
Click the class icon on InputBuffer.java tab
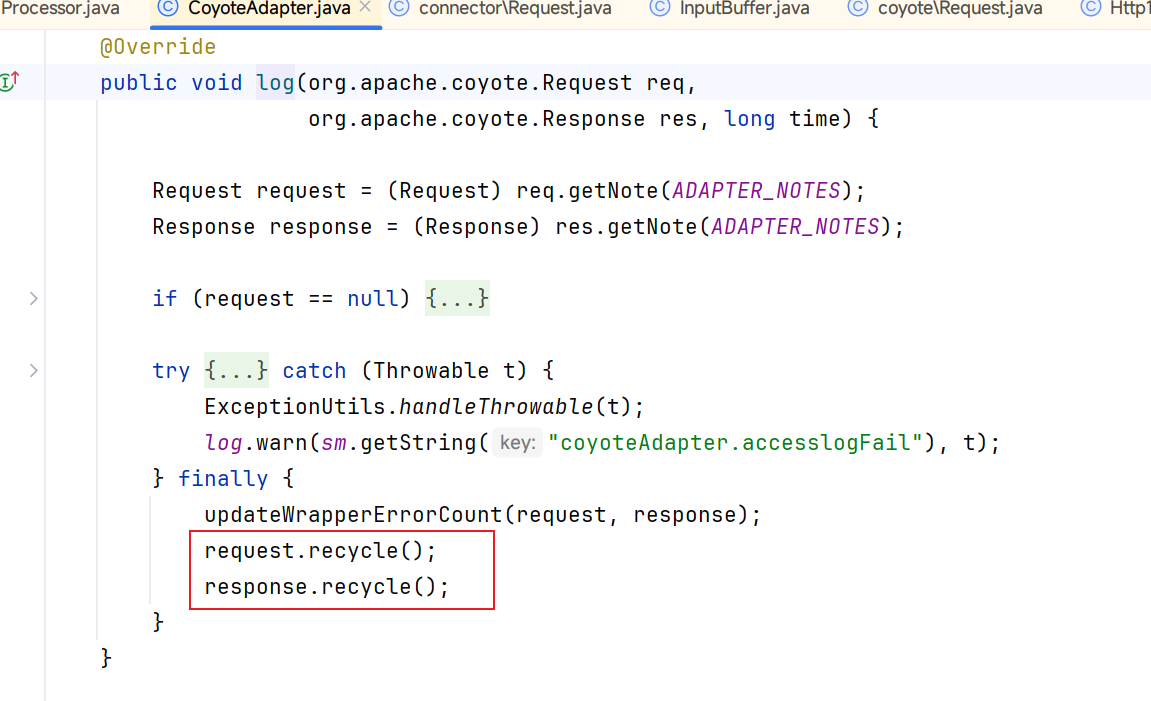[x=660, y=9]
